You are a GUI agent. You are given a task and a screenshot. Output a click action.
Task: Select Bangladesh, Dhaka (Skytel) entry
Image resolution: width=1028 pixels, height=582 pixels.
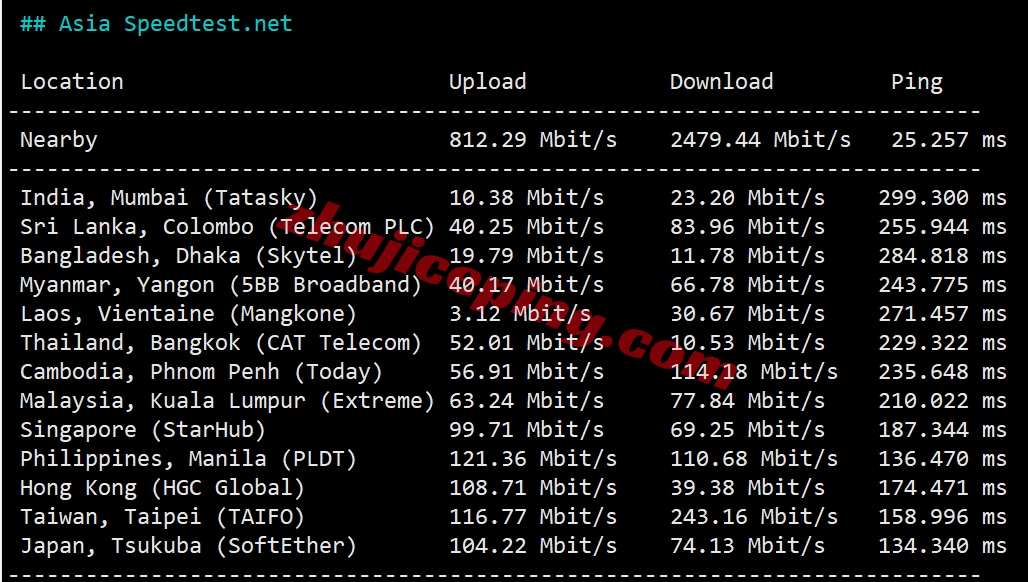[513, 256]
